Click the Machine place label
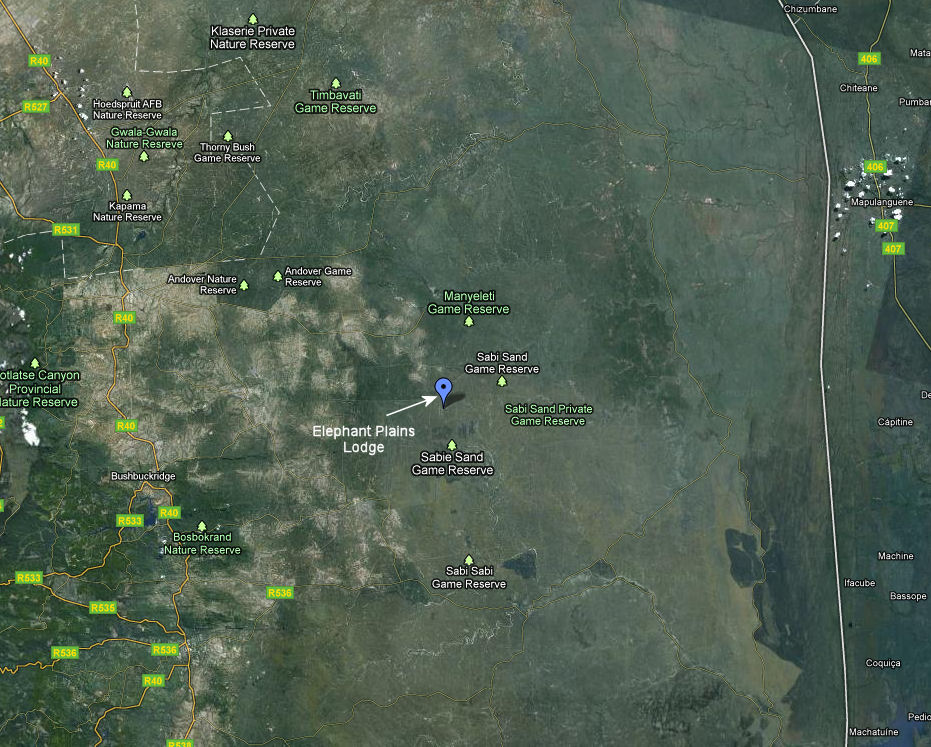Screen dimensions: 931x747 [895, 556]
